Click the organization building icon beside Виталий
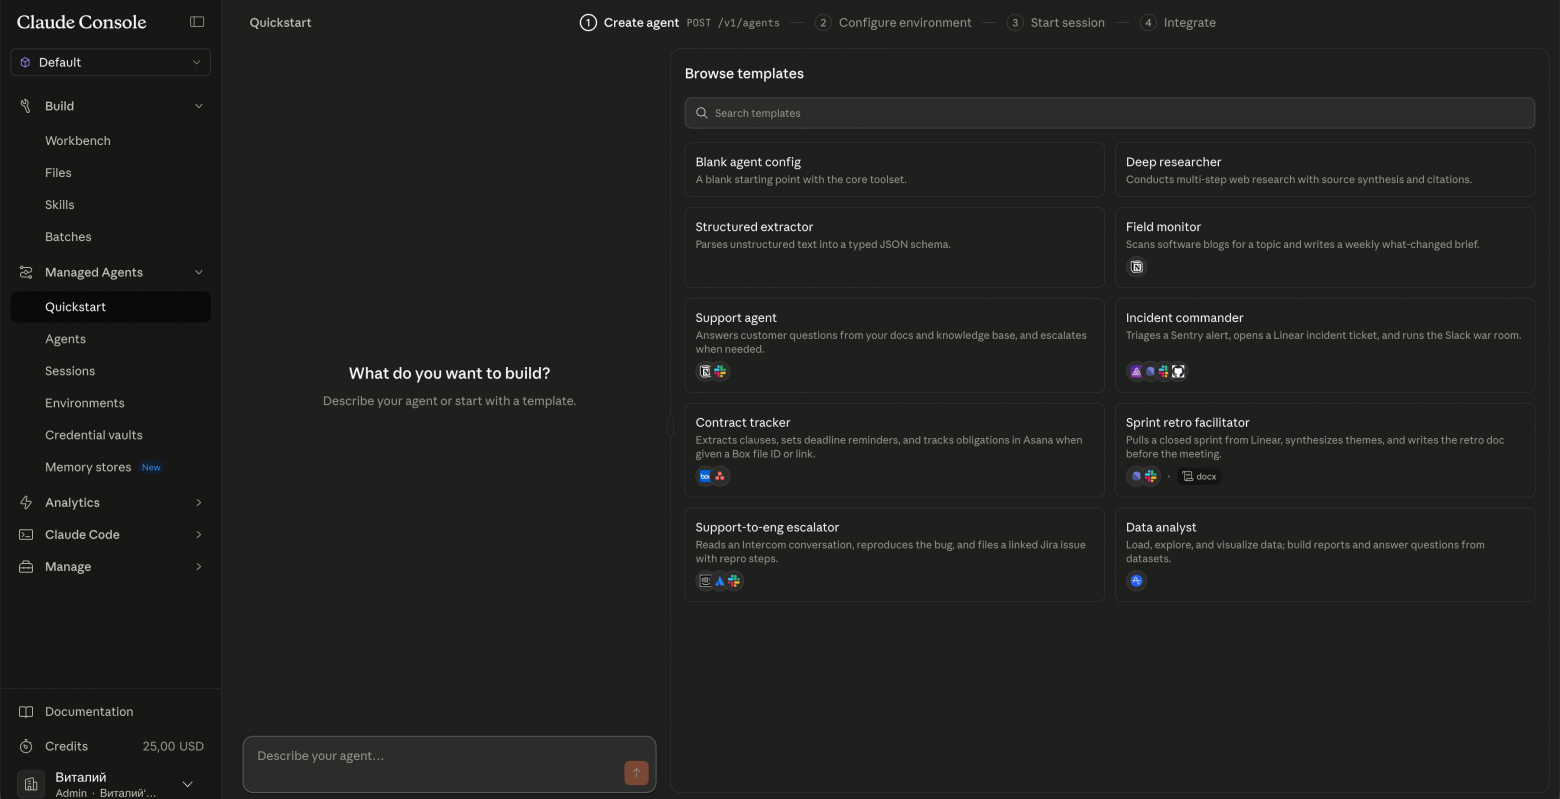This screenshot has width=1560, height=799. pyautogui.click(x=31, y=784)
